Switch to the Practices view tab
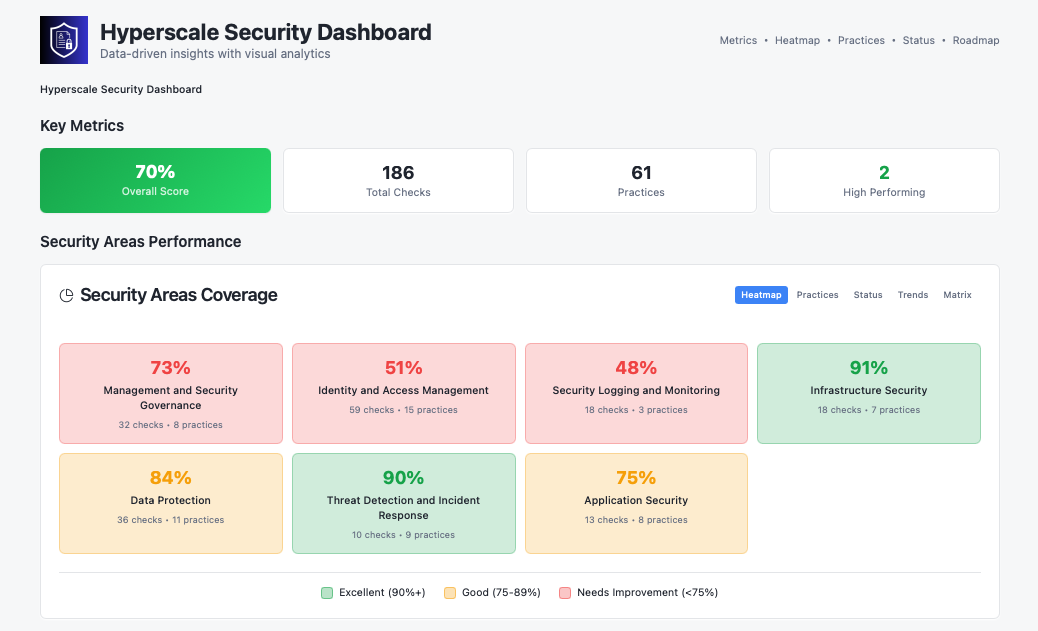The width and height of the screenshot is (1038, 631). [x=817, y=294]
